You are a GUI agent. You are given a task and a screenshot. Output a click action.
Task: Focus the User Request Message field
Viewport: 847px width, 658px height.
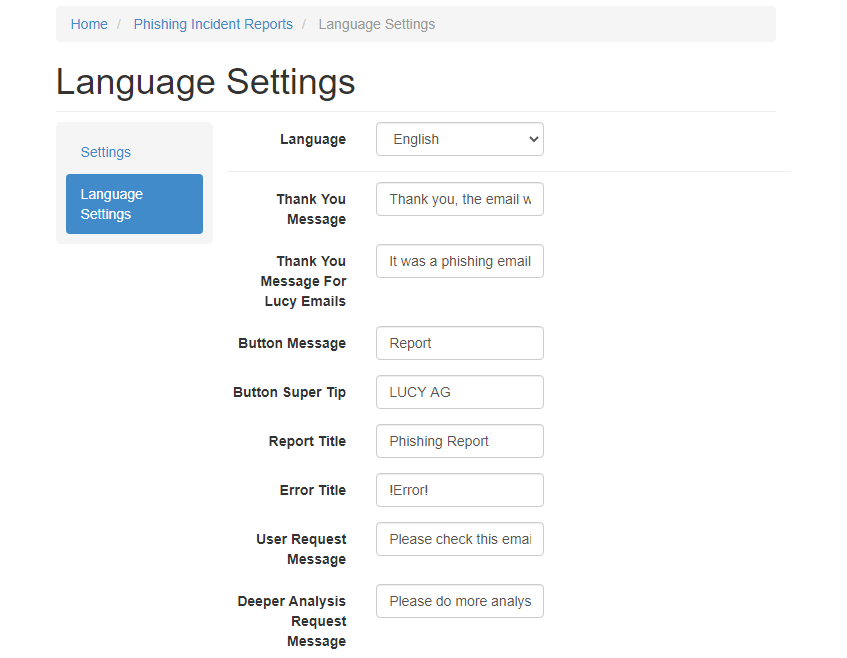460,539
